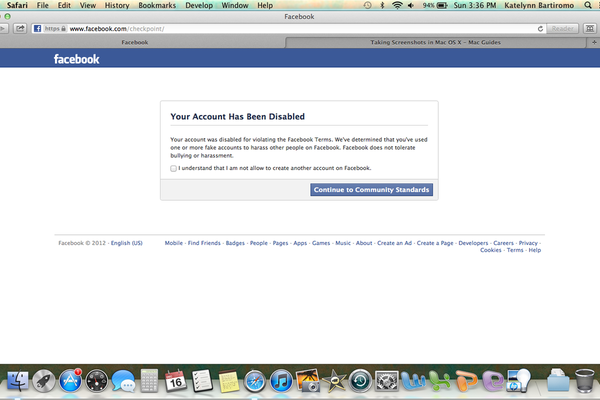
Task: Click the volume icon in menu bar
Action: (411, 5)
